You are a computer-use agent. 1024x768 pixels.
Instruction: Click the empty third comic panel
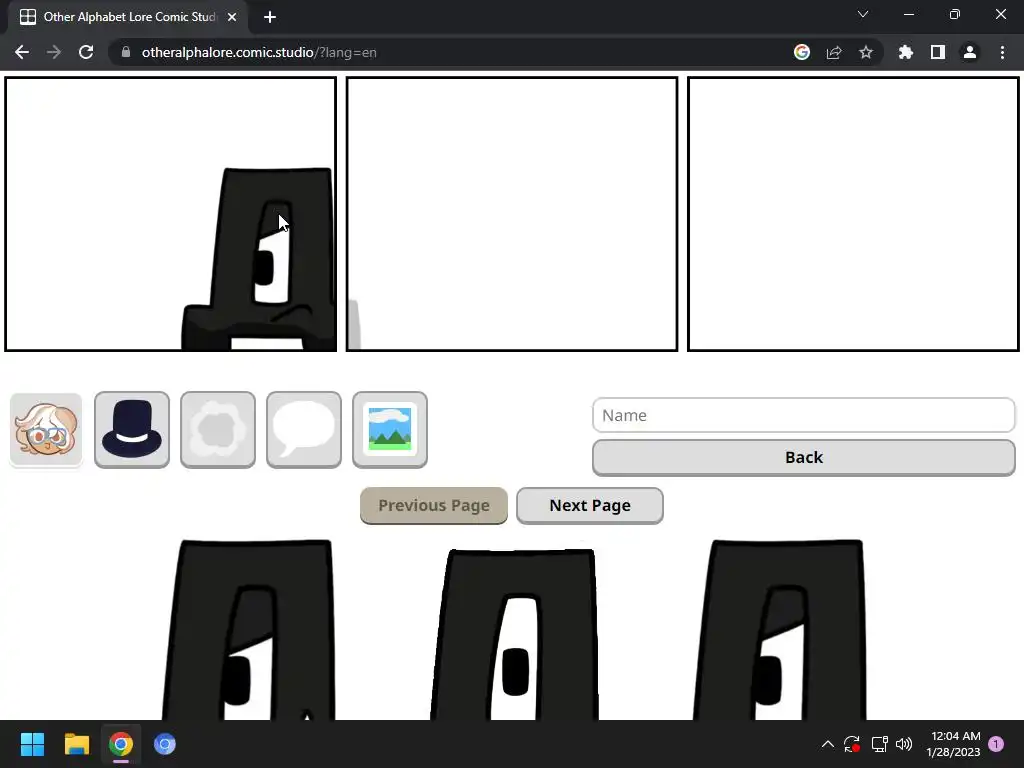[x=854, y=214]
